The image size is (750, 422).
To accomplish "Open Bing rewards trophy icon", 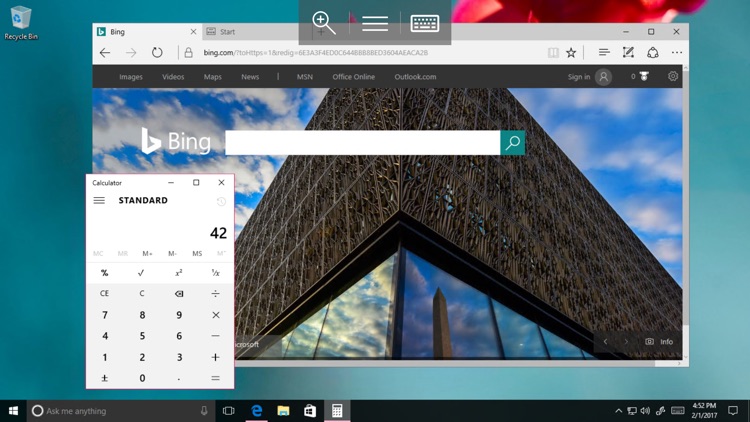I will coord(644,76).
